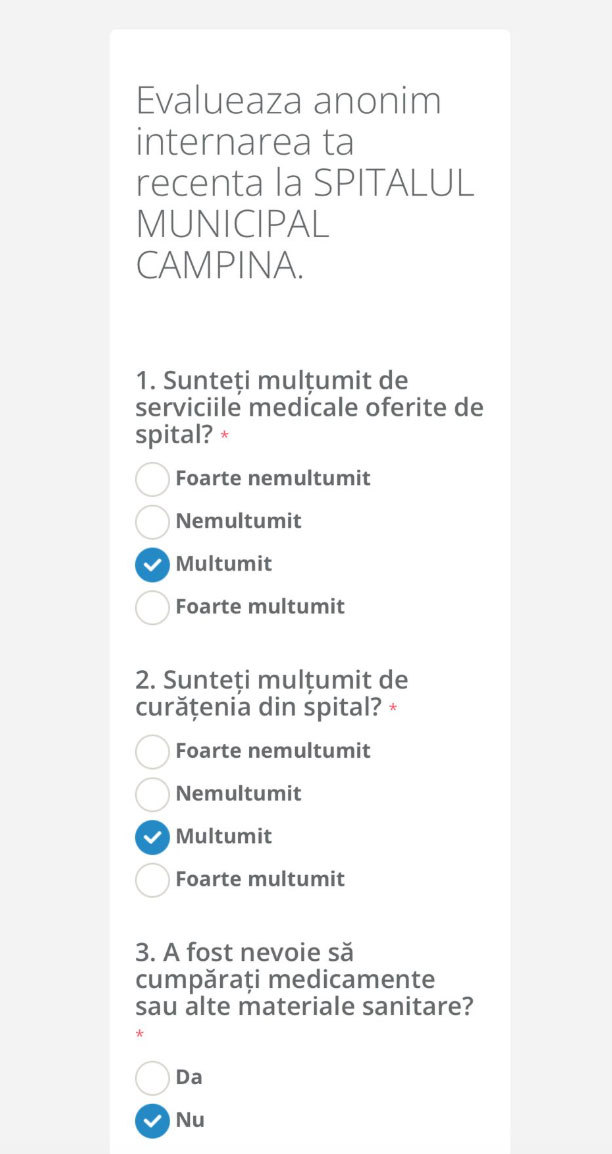Screen dimensions: 612x1154
Task: Click the 'Foarte nemultumit' label text in question 1
Action: [273, 478]
